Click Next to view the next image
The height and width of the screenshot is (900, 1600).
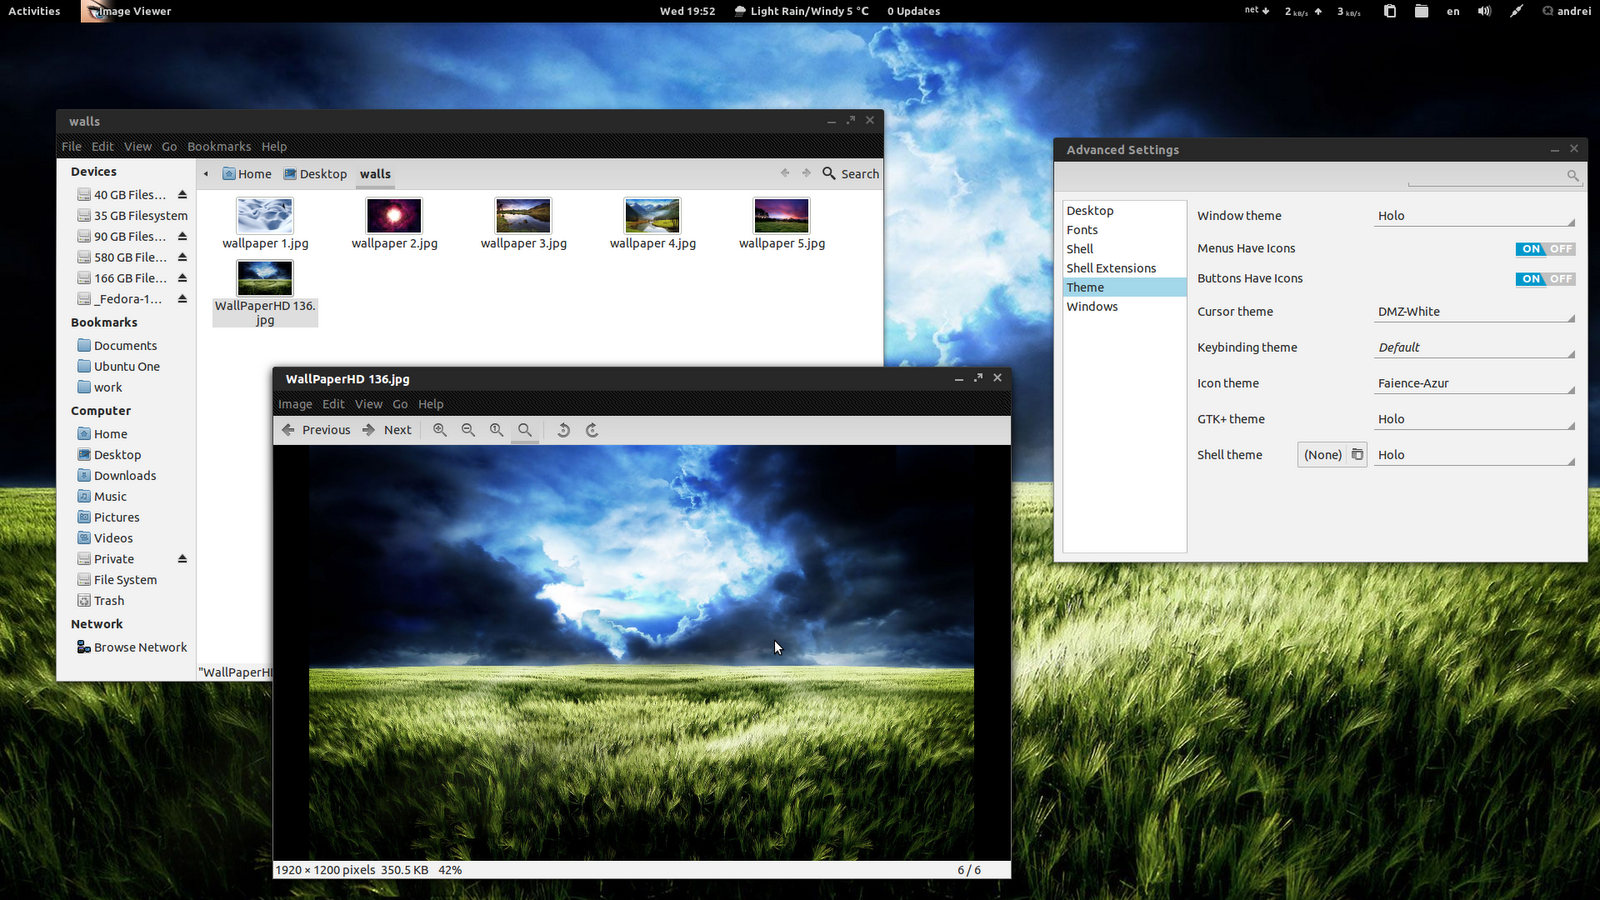tap(389, 430)
